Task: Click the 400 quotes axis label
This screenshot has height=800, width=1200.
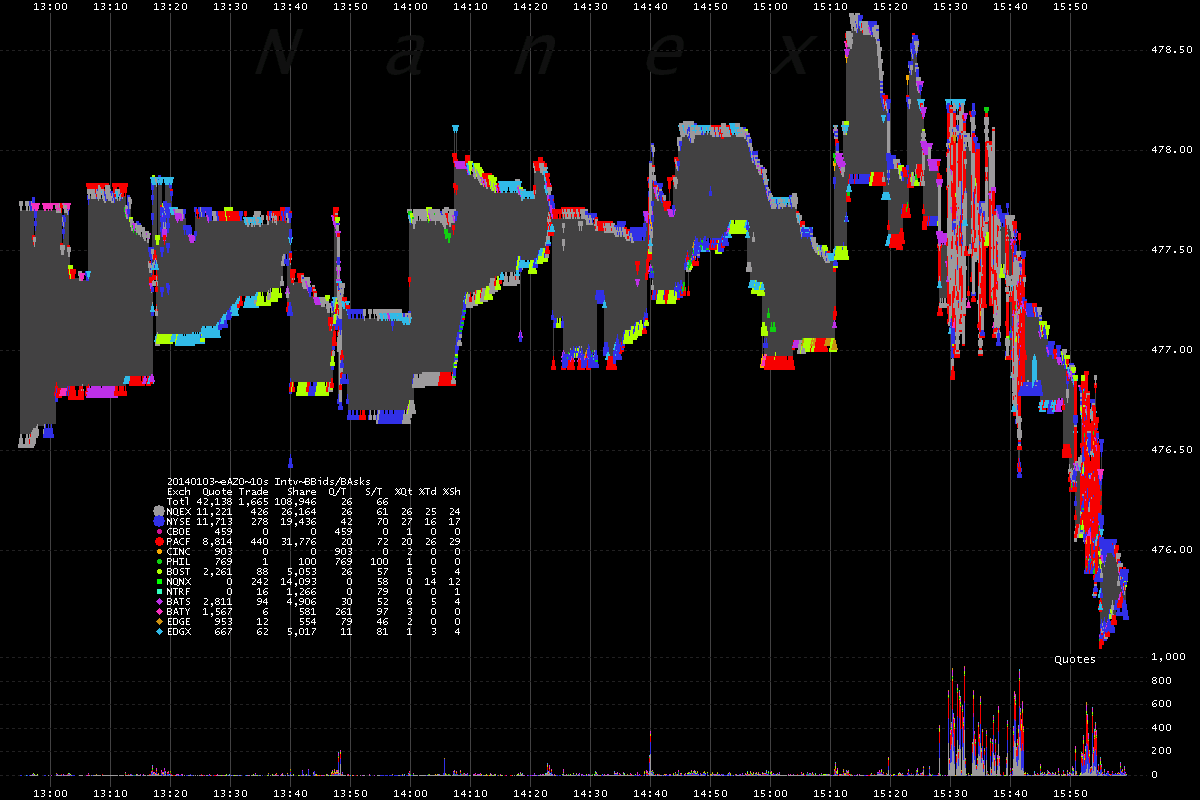Action: coord(1161,727)
